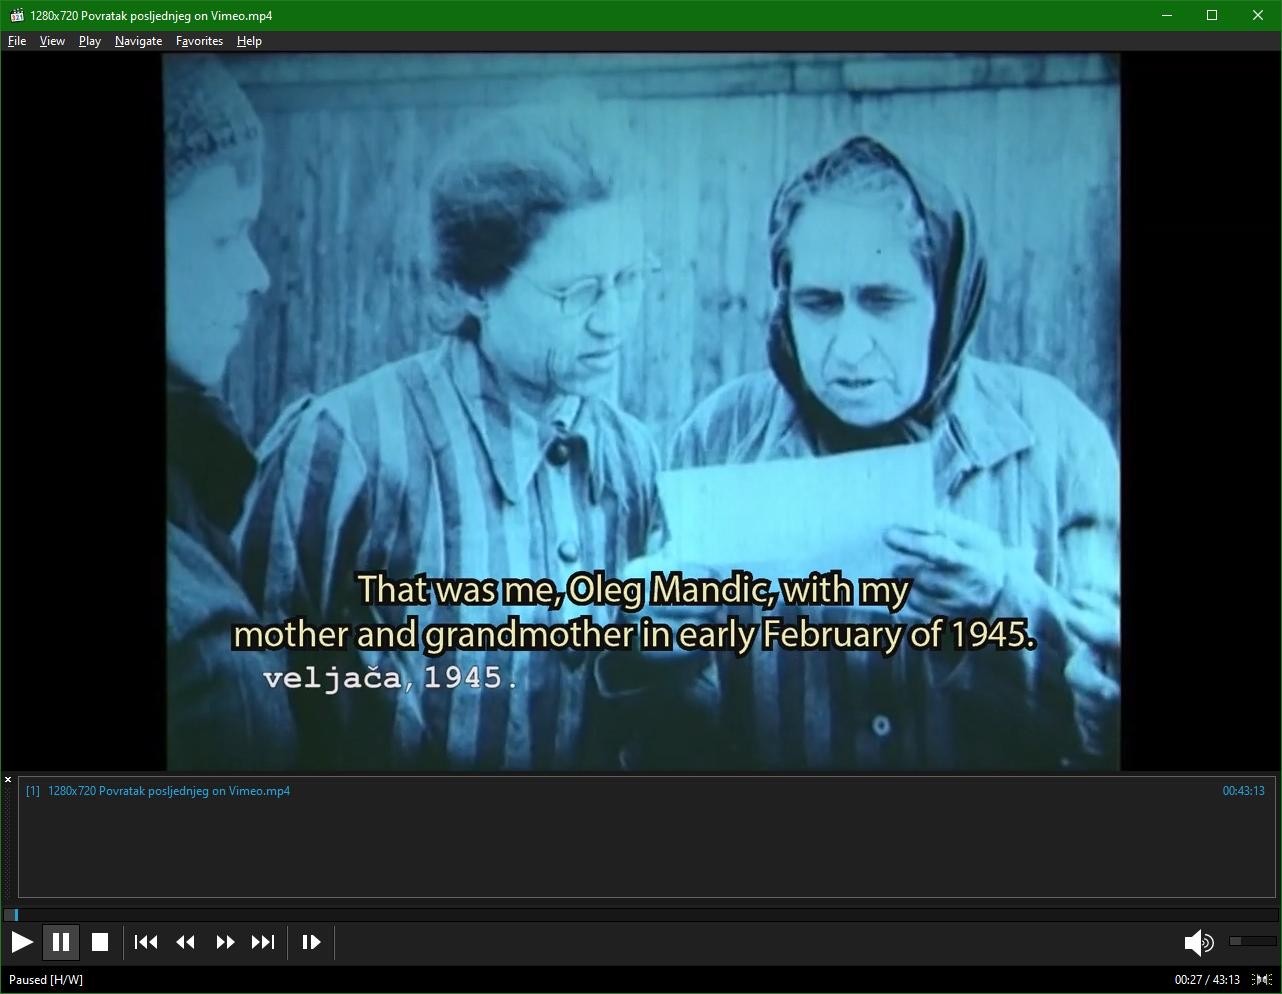The image size is (1282, 994).
Task: Adjust the volume slider
Action: click(x=1253, y=941)
